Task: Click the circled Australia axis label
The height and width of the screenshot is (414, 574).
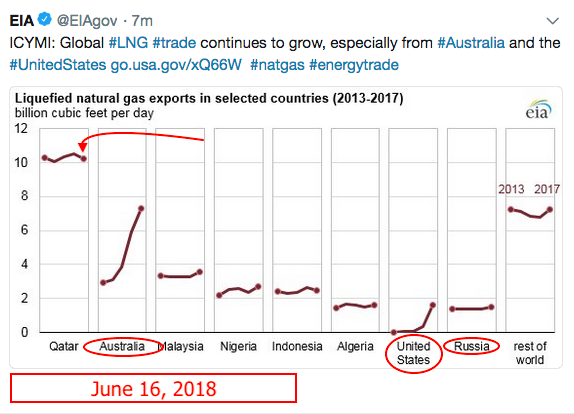Action: pos(122,346)
